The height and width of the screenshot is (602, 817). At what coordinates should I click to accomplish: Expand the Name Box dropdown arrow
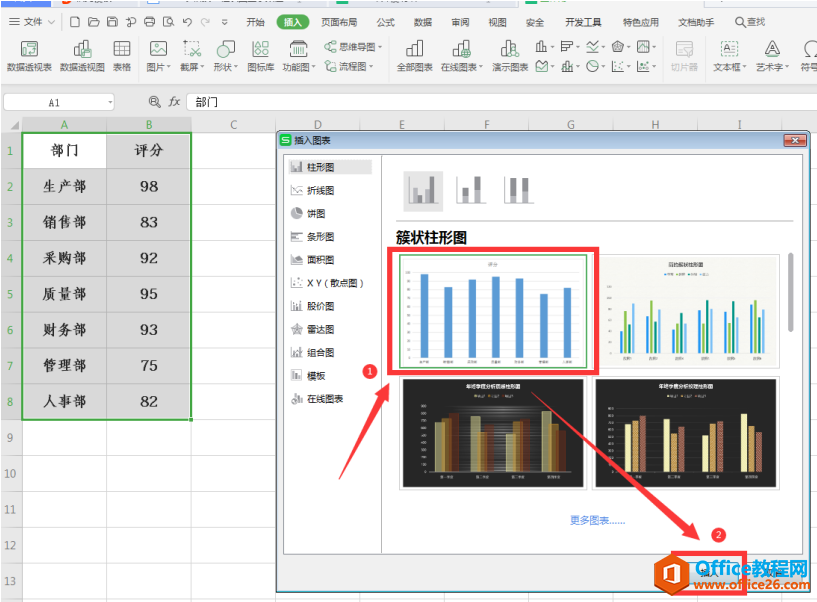(x=110, y=102)
